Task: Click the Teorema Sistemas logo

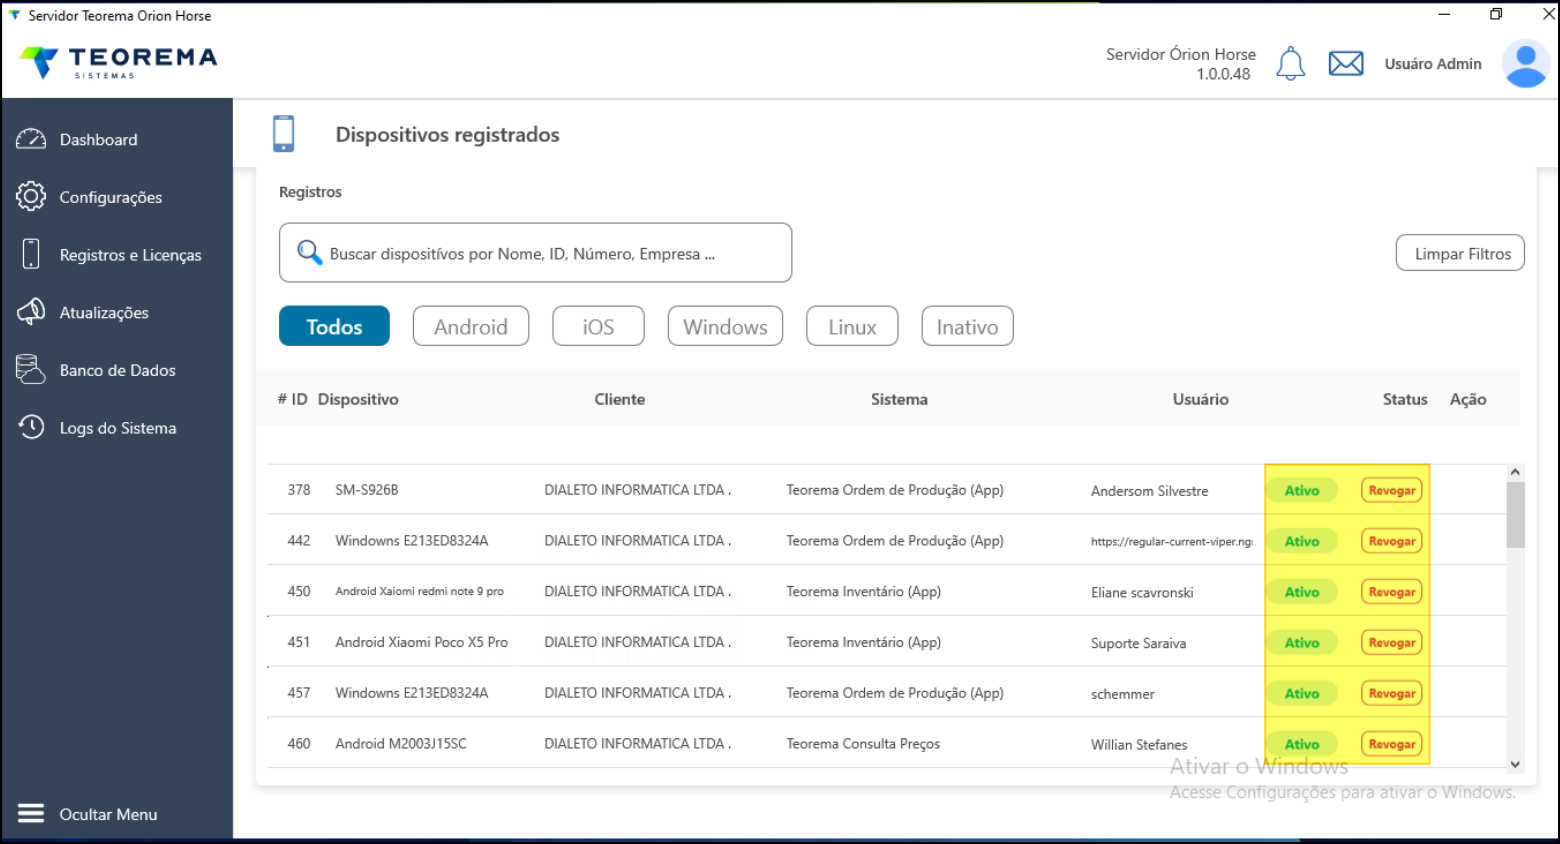Action: click(118, 62)
